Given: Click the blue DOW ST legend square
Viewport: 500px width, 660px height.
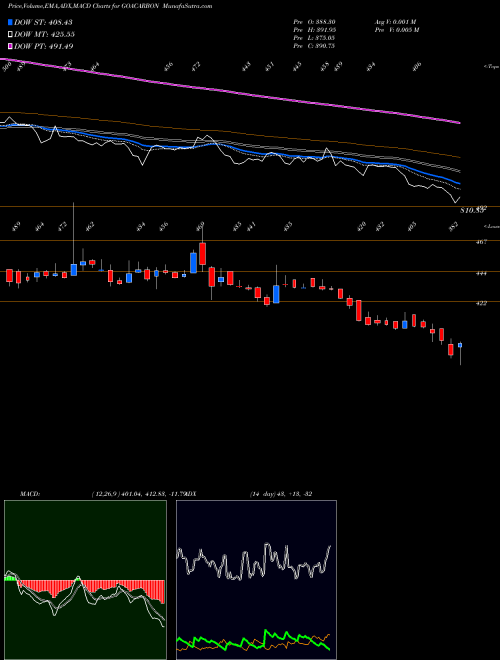Looking at the screenshot, I should point(10,22).
